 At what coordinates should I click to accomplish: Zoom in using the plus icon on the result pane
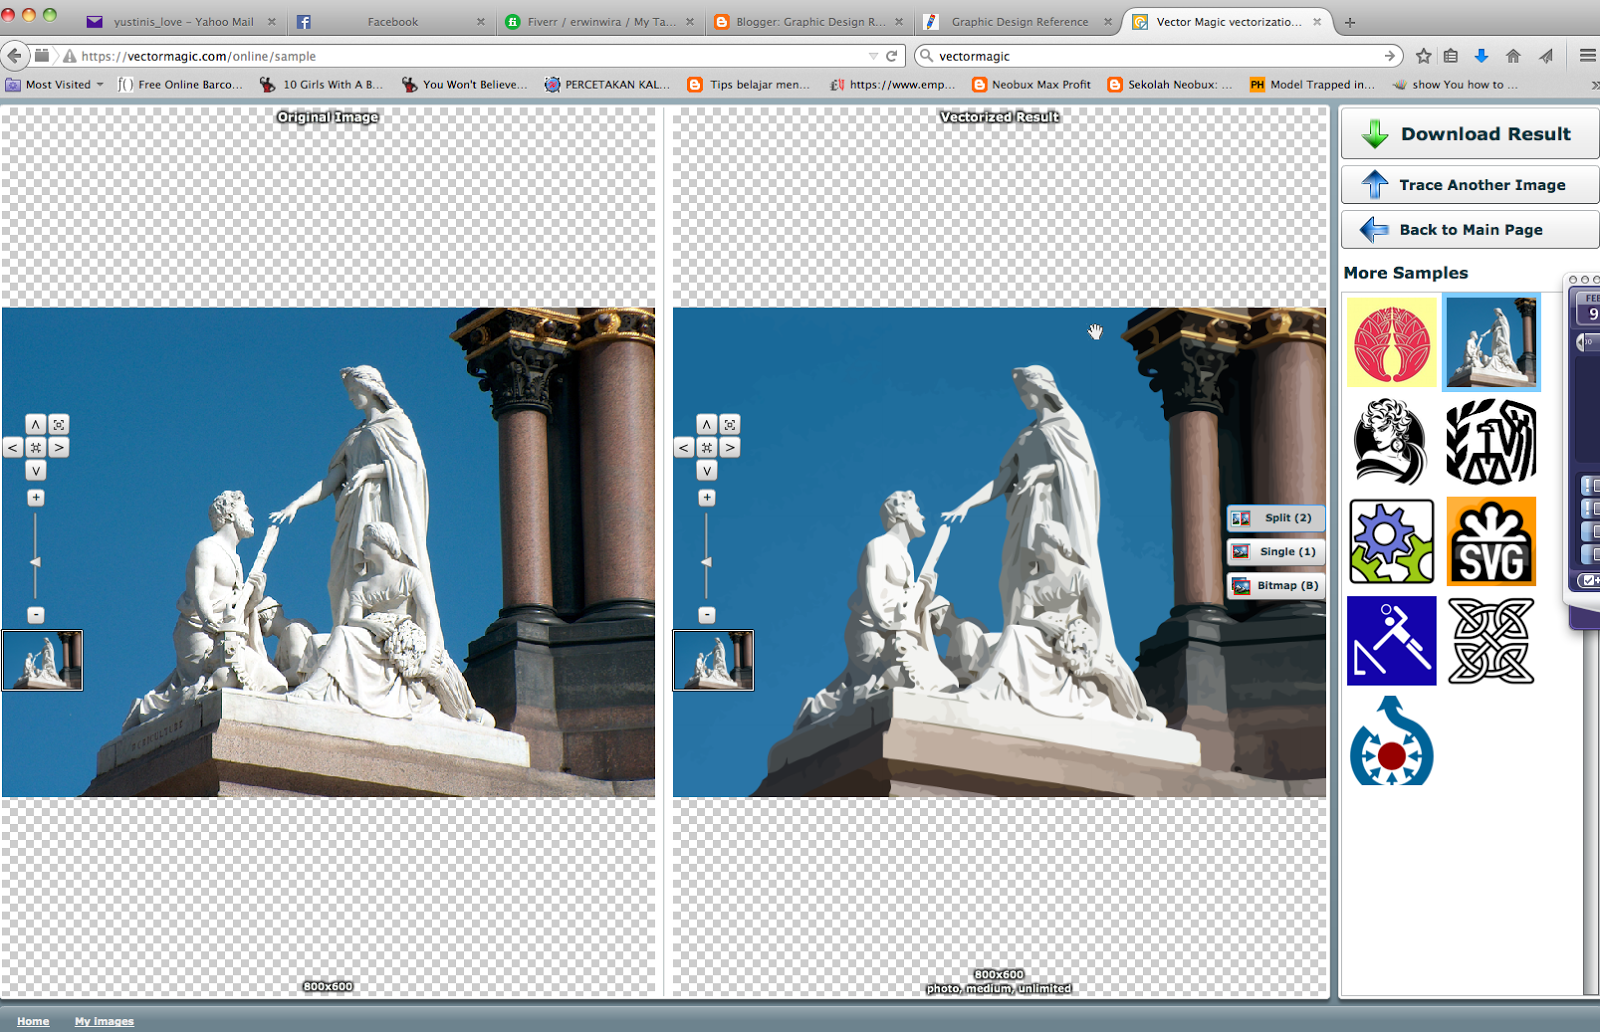tap(707, 497)
